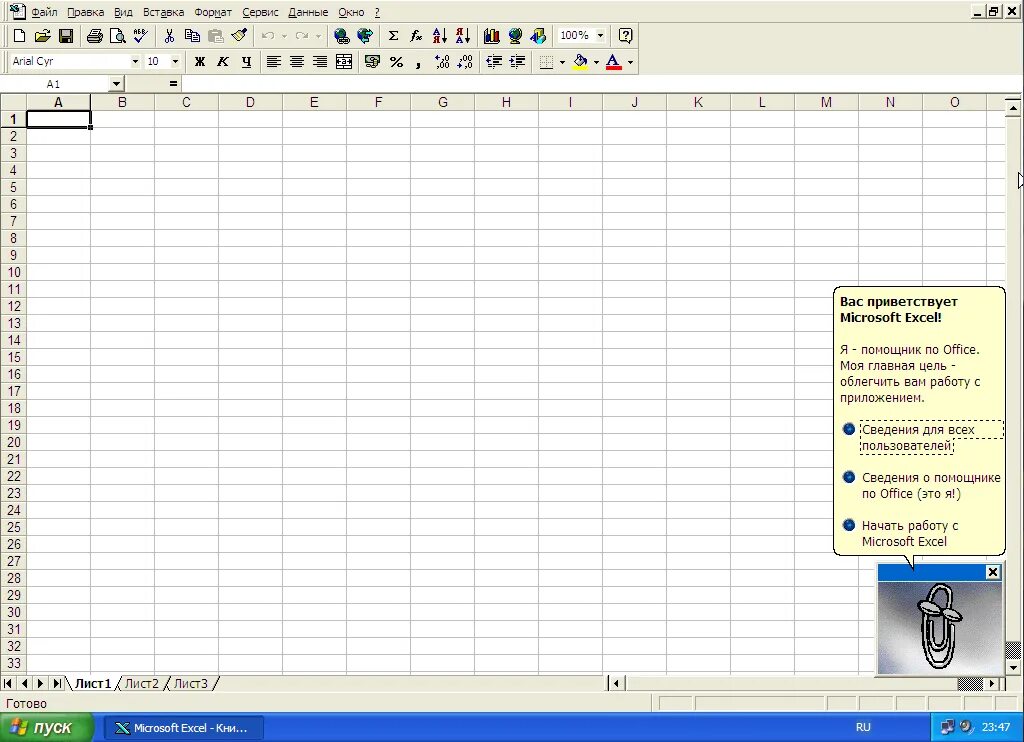Viewport: 1024px width, 742px height.
Task: Apply currency format icon
Action: [372, 61]
